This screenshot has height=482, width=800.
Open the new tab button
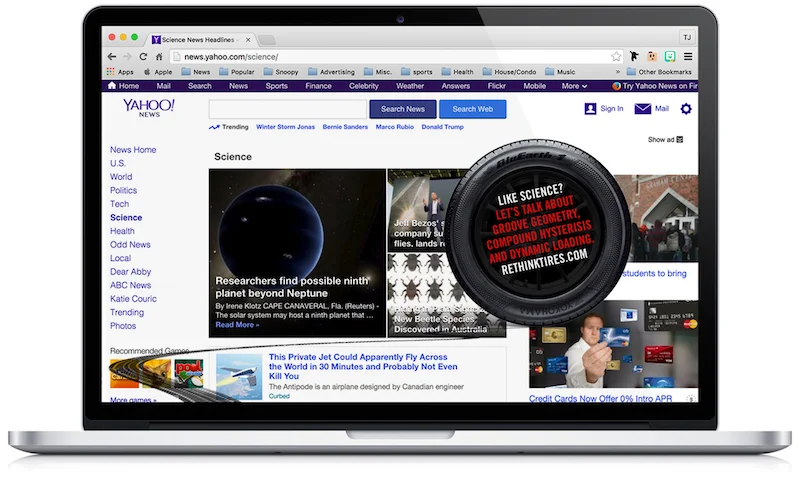266,40
